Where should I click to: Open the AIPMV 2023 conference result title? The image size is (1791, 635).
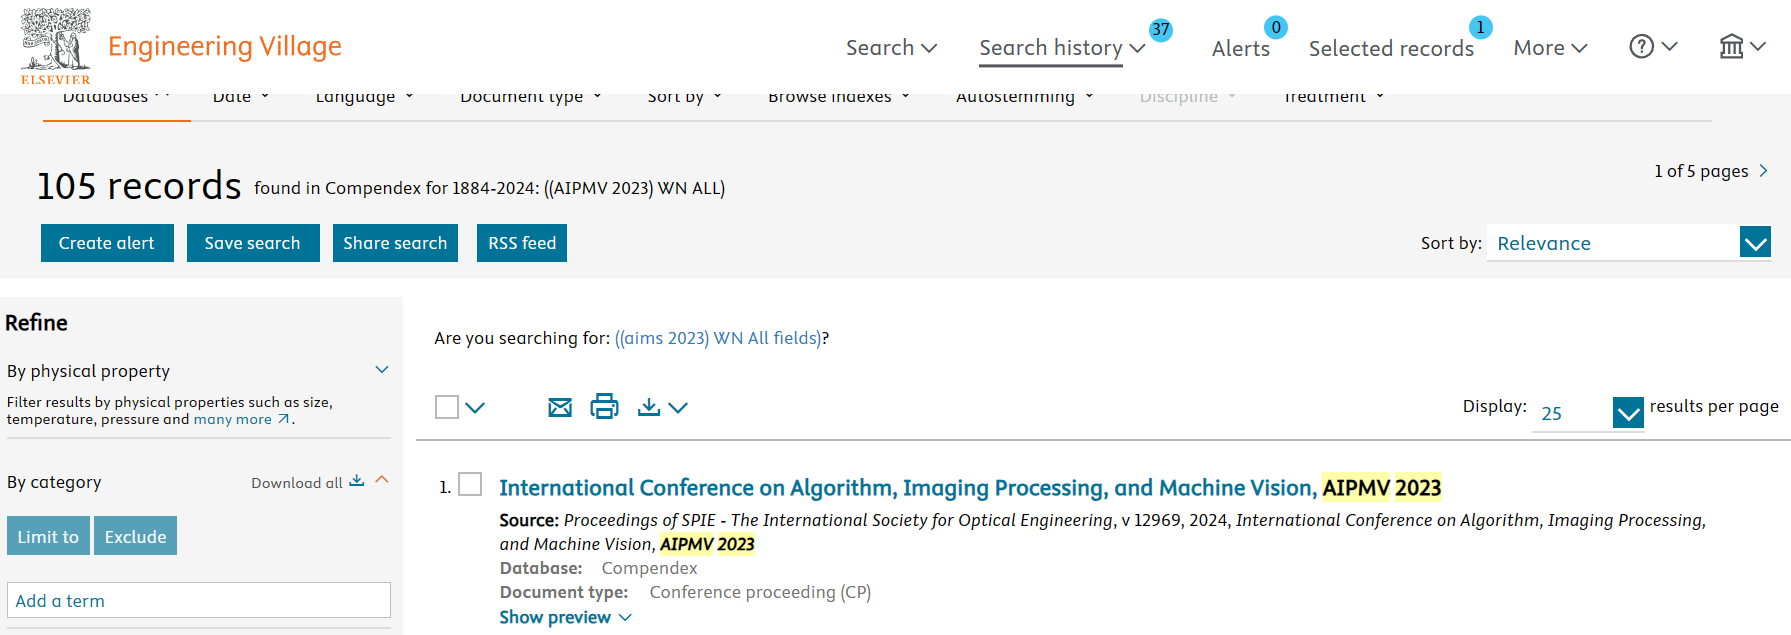click(x=970, y=487)
